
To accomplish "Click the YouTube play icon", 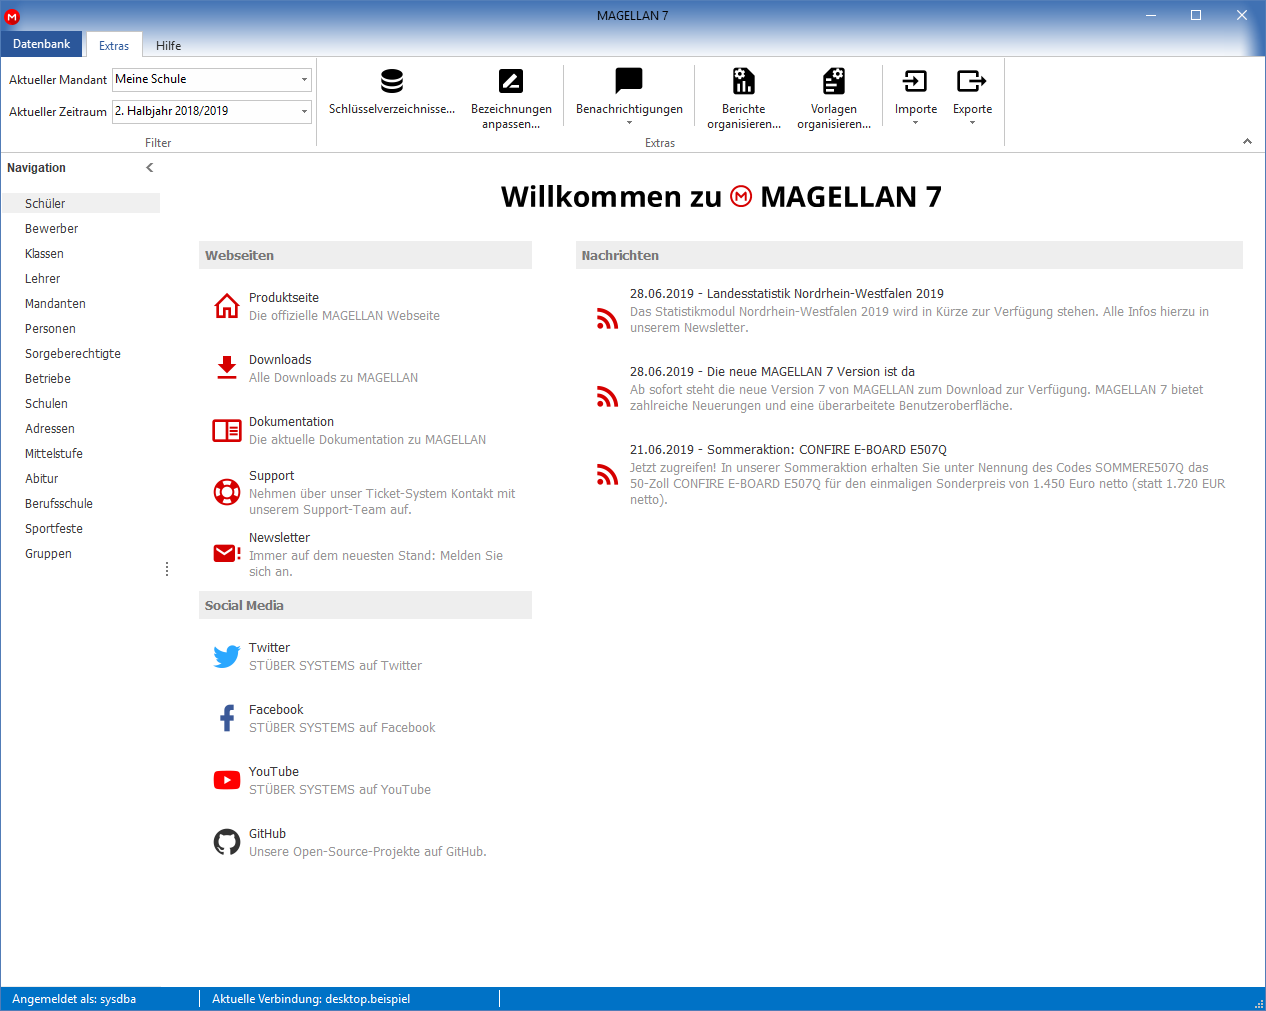I will click(x=227, y=780).
